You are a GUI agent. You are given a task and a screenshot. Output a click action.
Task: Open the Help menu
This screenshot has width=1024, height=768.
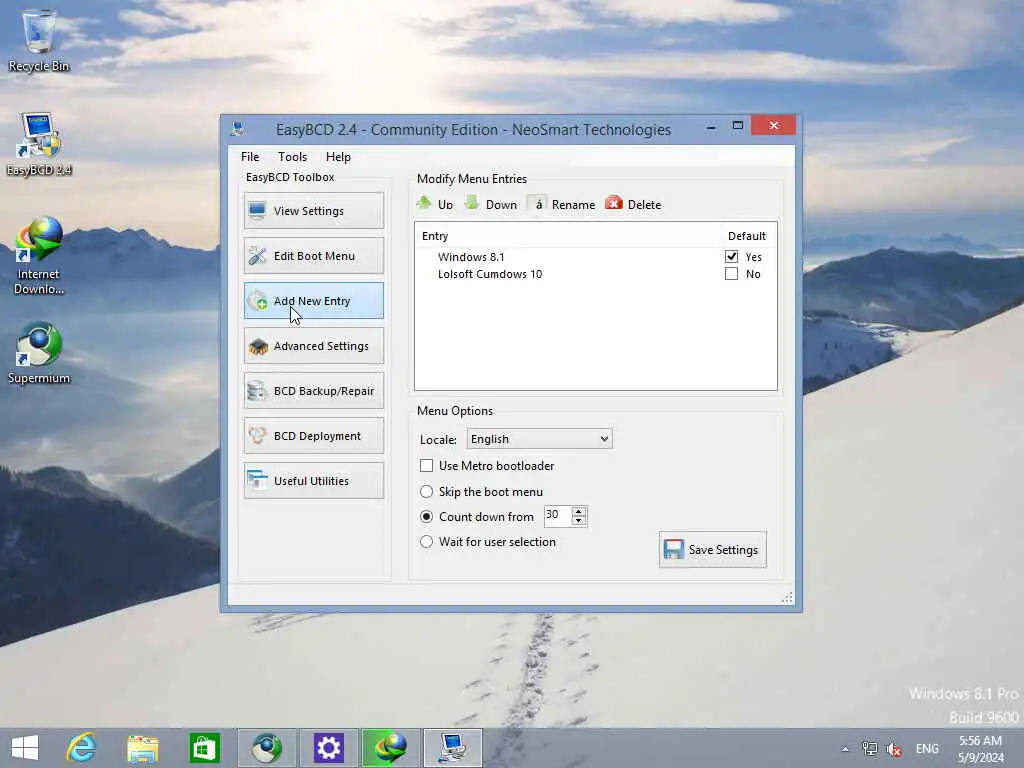pos(338,157)
